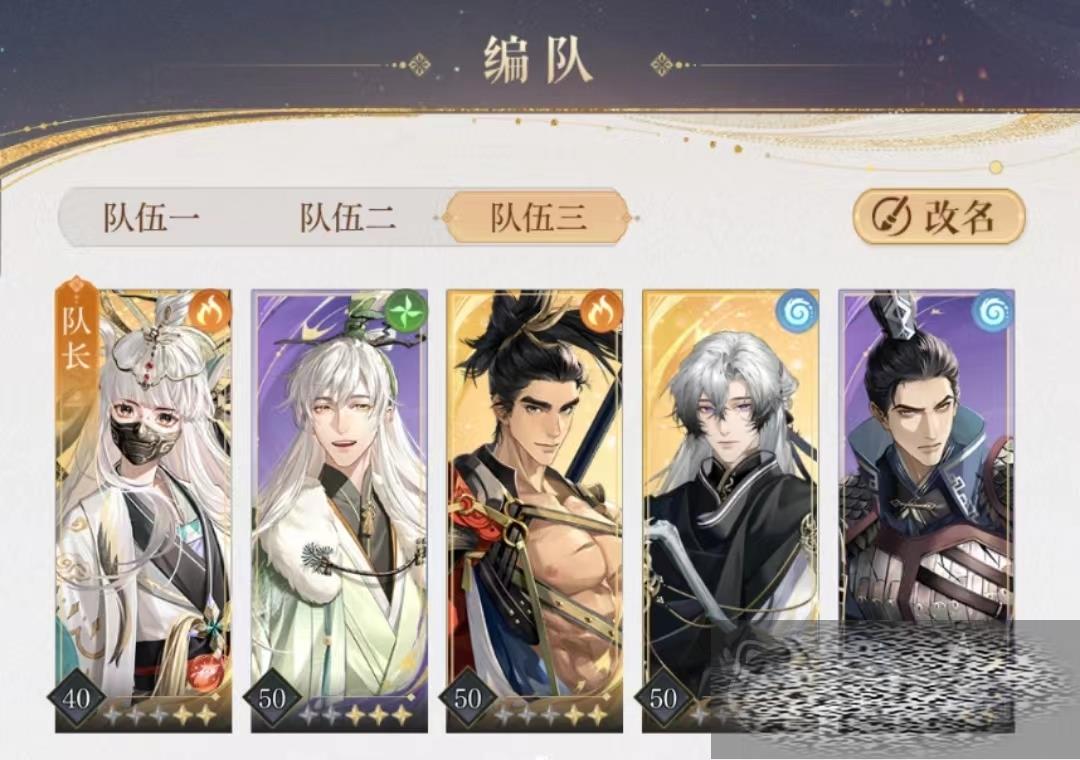
Task: Select the masked white-haired captain card
Action: pos(143,511)
